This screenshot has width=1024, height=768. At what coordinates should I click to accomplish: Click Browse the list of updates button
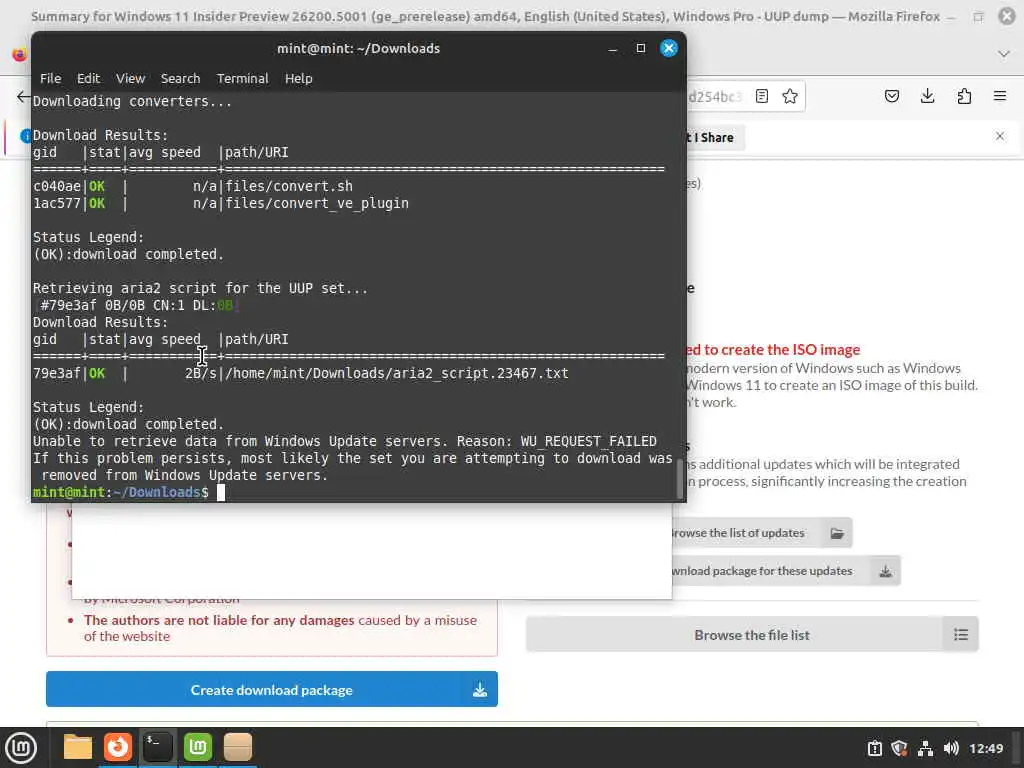(762, 533)
